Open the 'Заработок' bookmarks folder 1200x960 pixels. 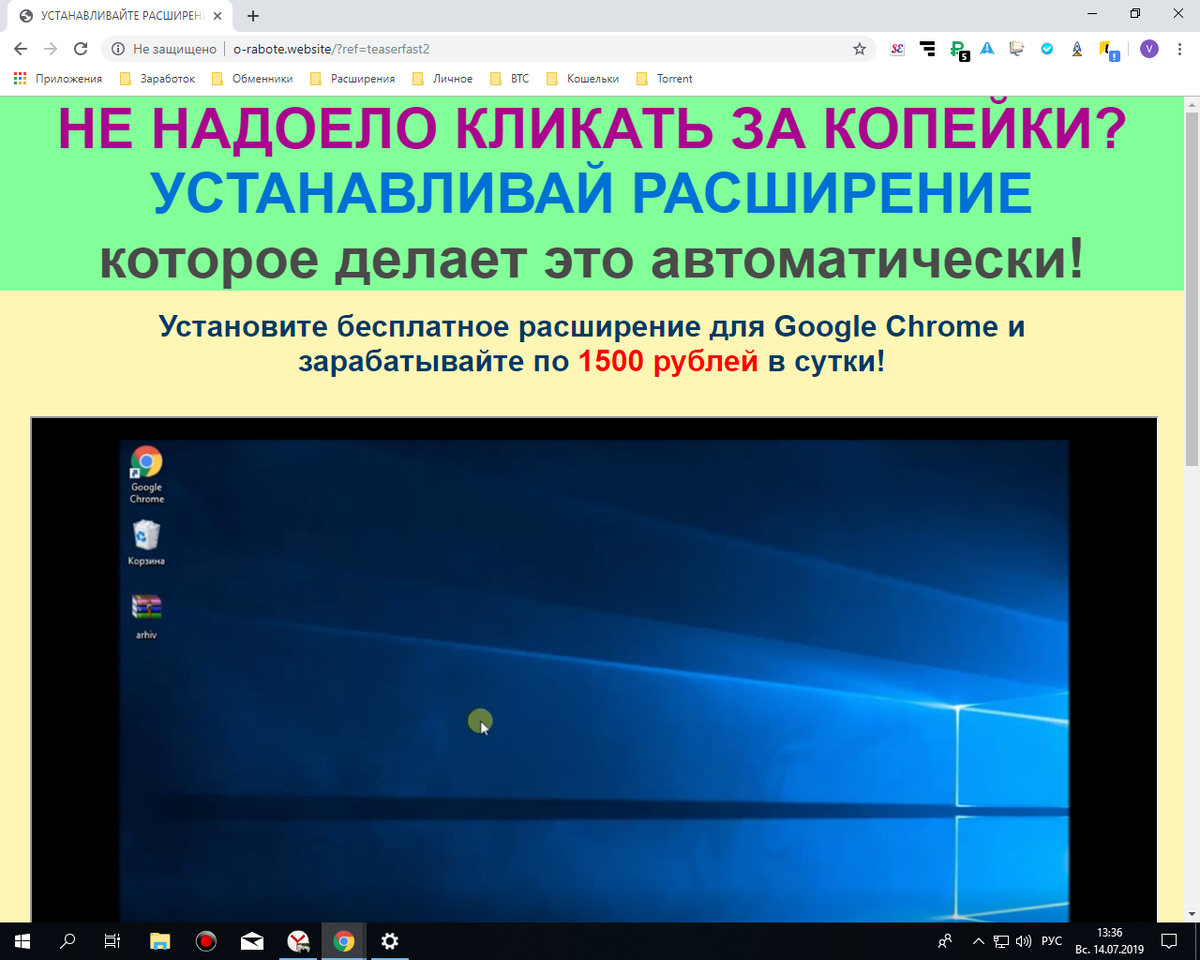[x=157, y=78]
